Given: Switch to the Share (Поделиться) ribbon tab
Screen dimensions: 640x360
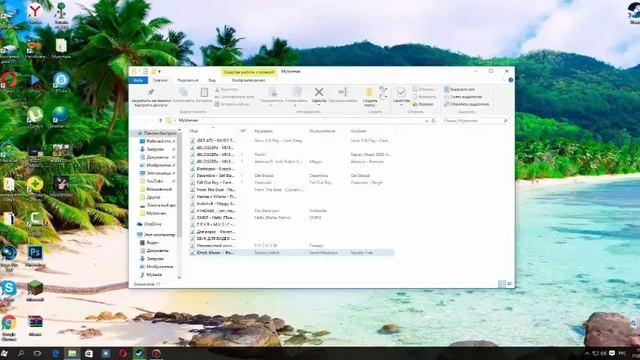Looking at the screenshot, I should click(187, 80).
